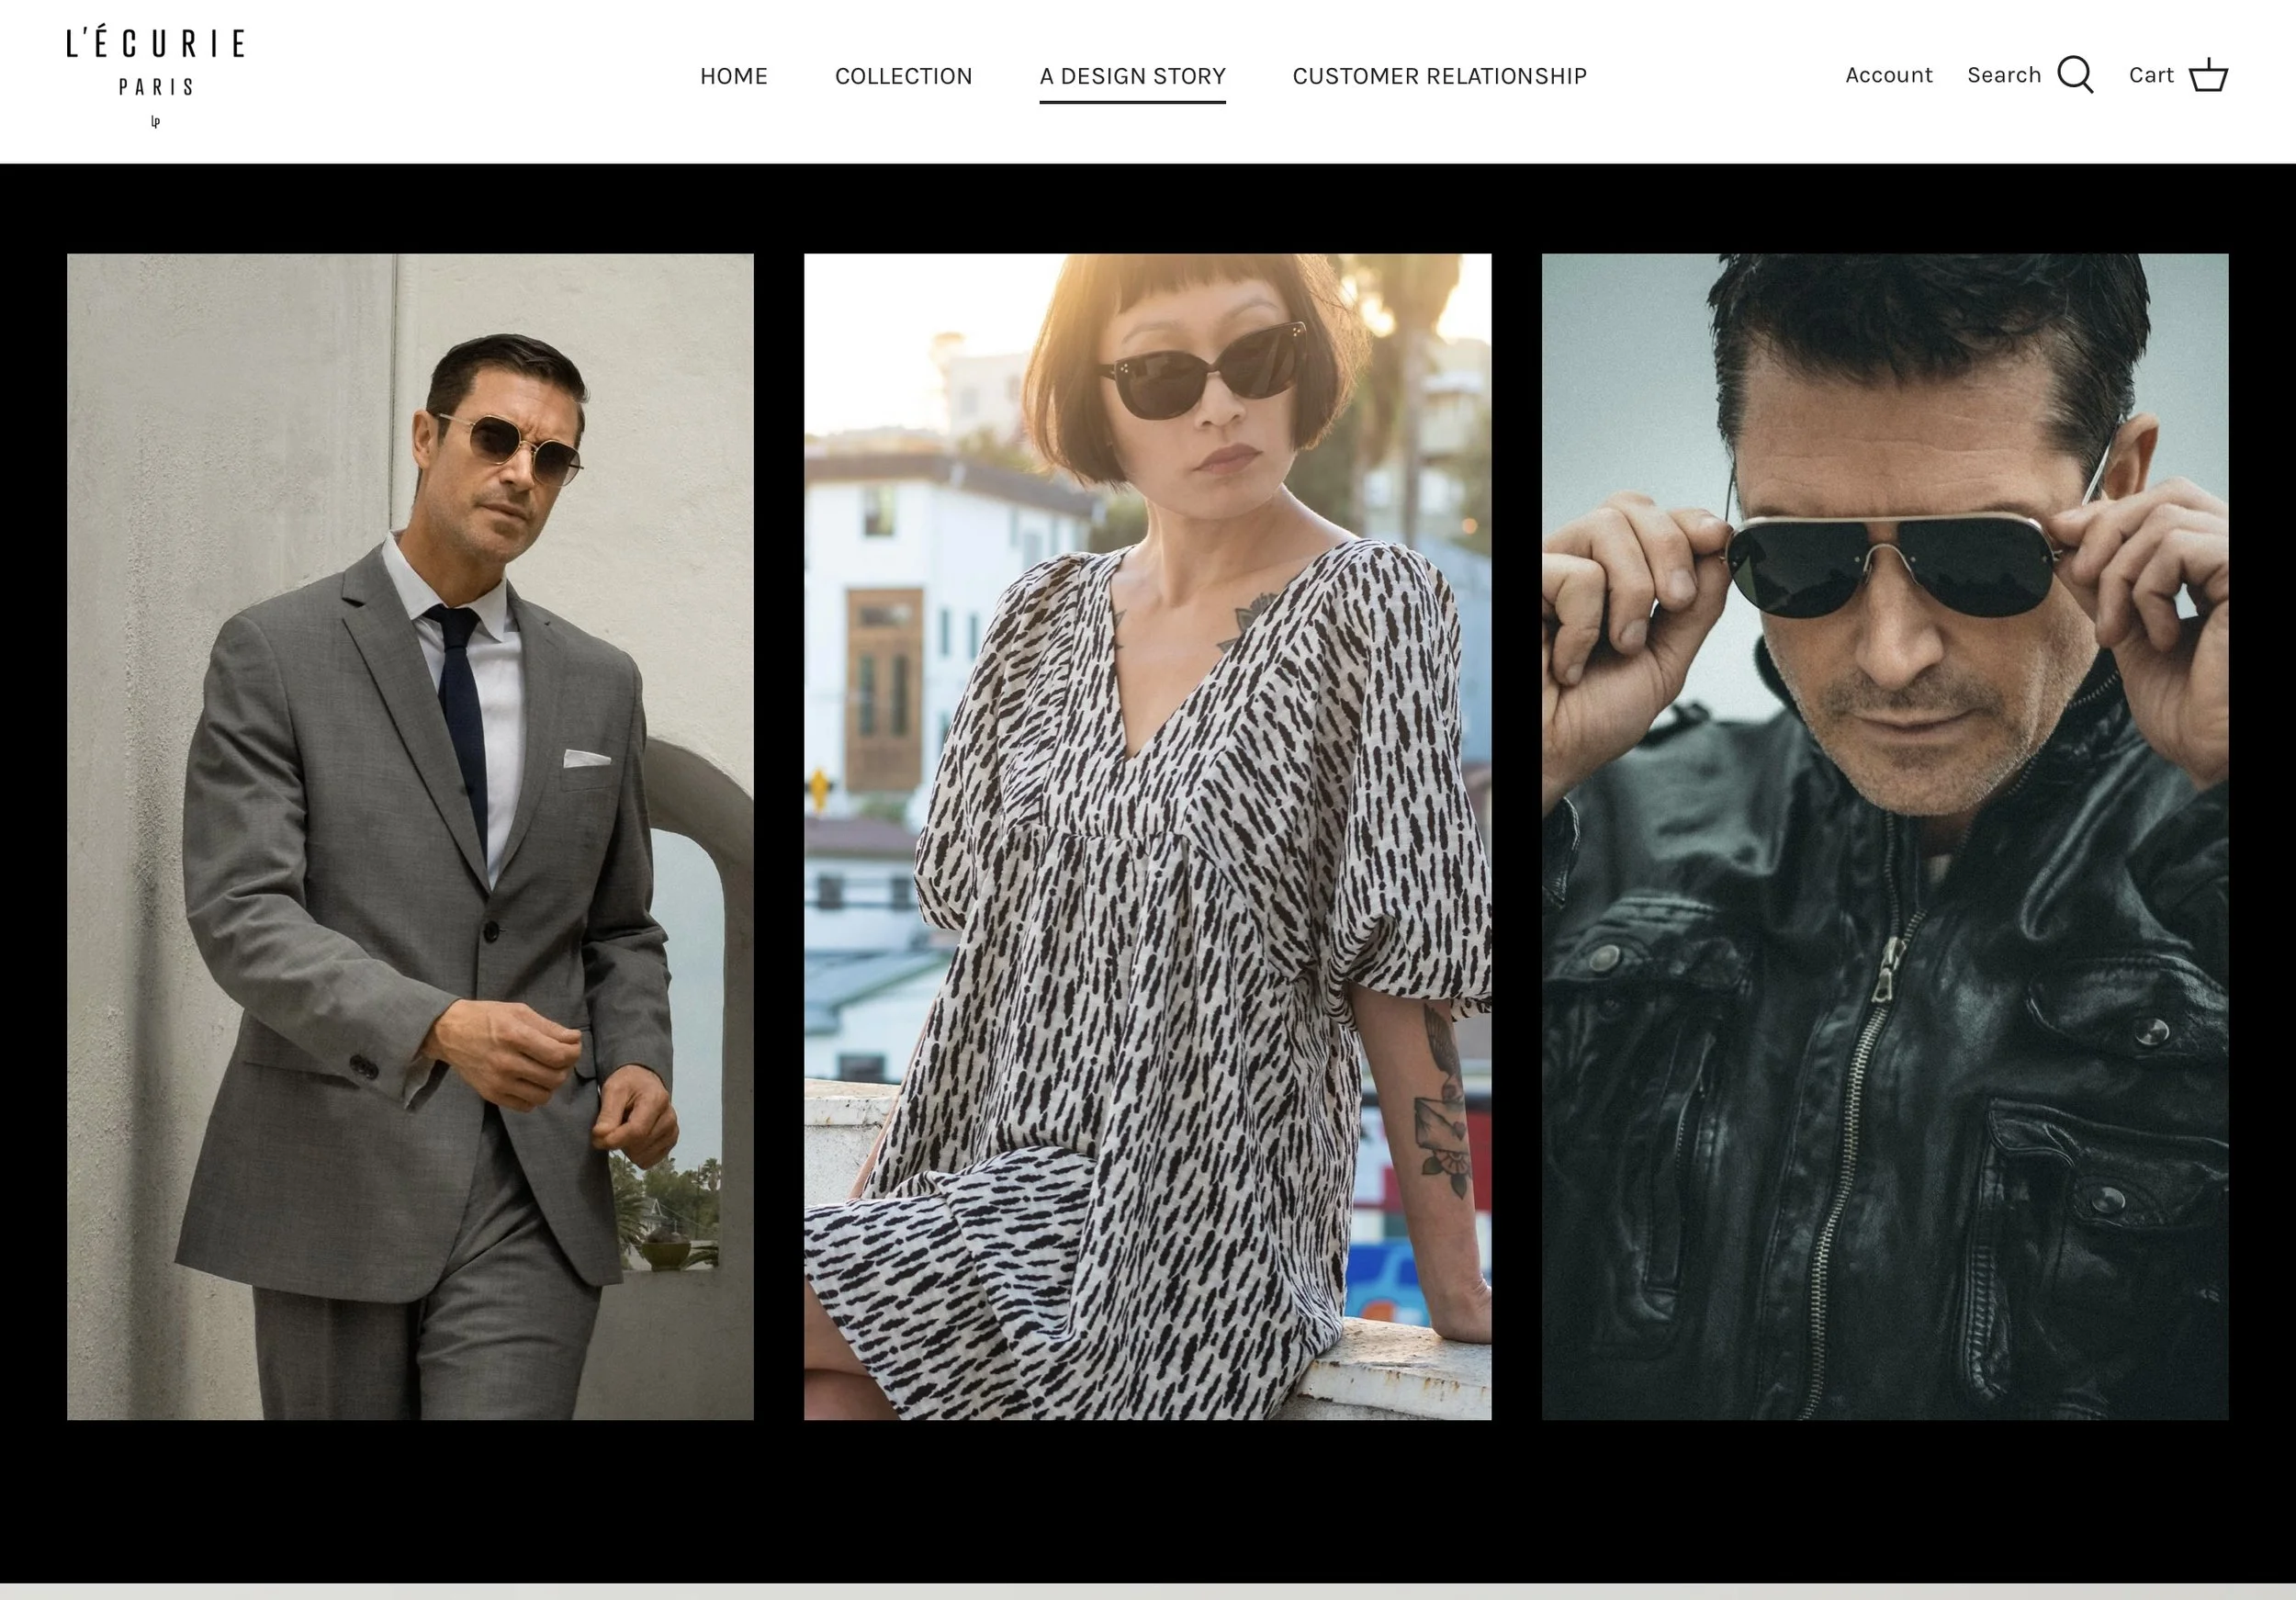The height and width of the screenshot is (1600, 2296).
Task: Click the Cart text label
Action: pyautogui.click(x=2151, y=75)
